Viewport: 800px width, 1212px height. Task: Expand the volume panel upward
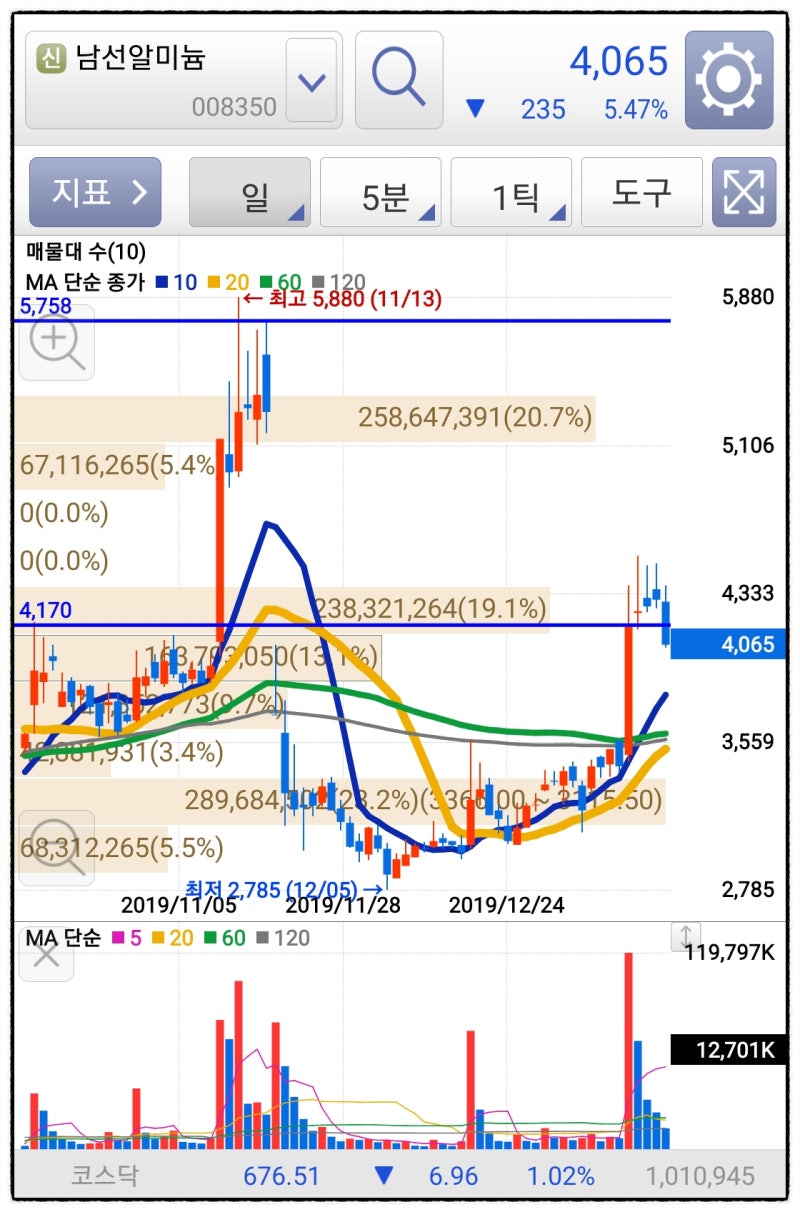(685, 938)
